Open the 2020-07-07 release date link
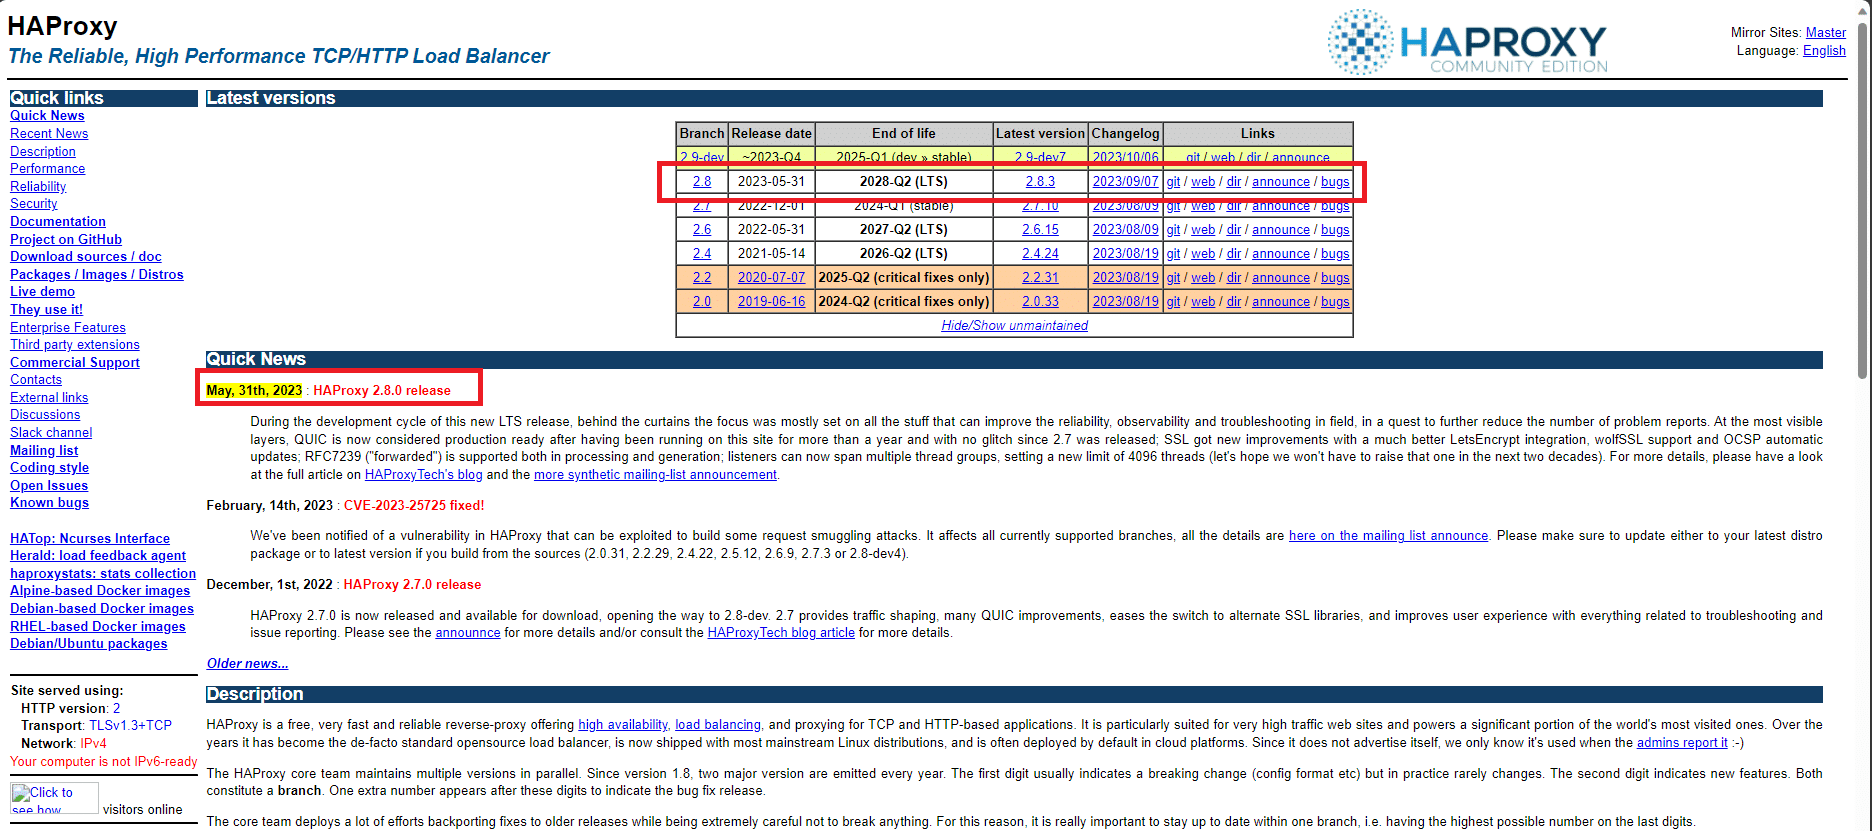This screenshot has height=831, width=1872. (771, 277)
